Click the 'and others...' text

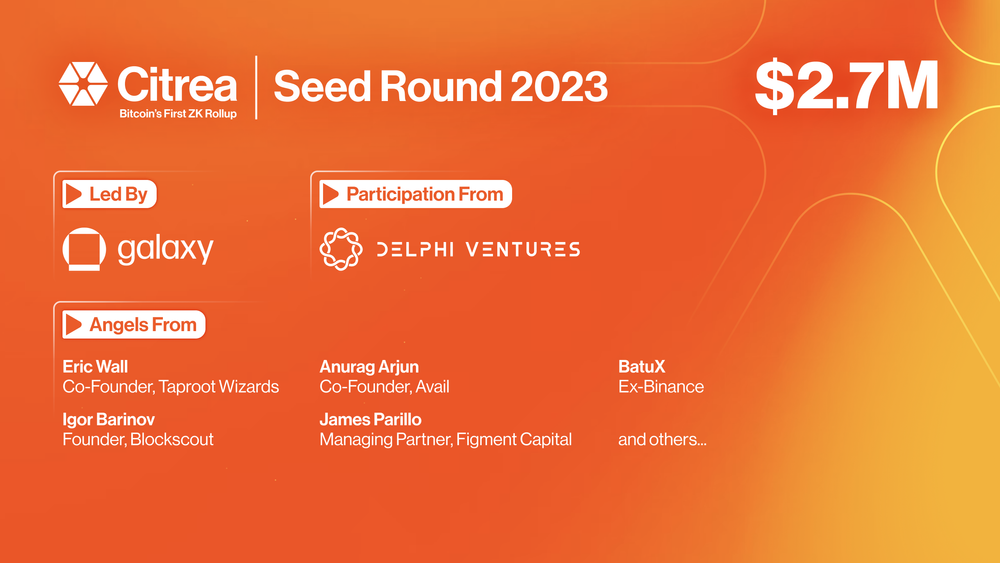pos(662,439)
